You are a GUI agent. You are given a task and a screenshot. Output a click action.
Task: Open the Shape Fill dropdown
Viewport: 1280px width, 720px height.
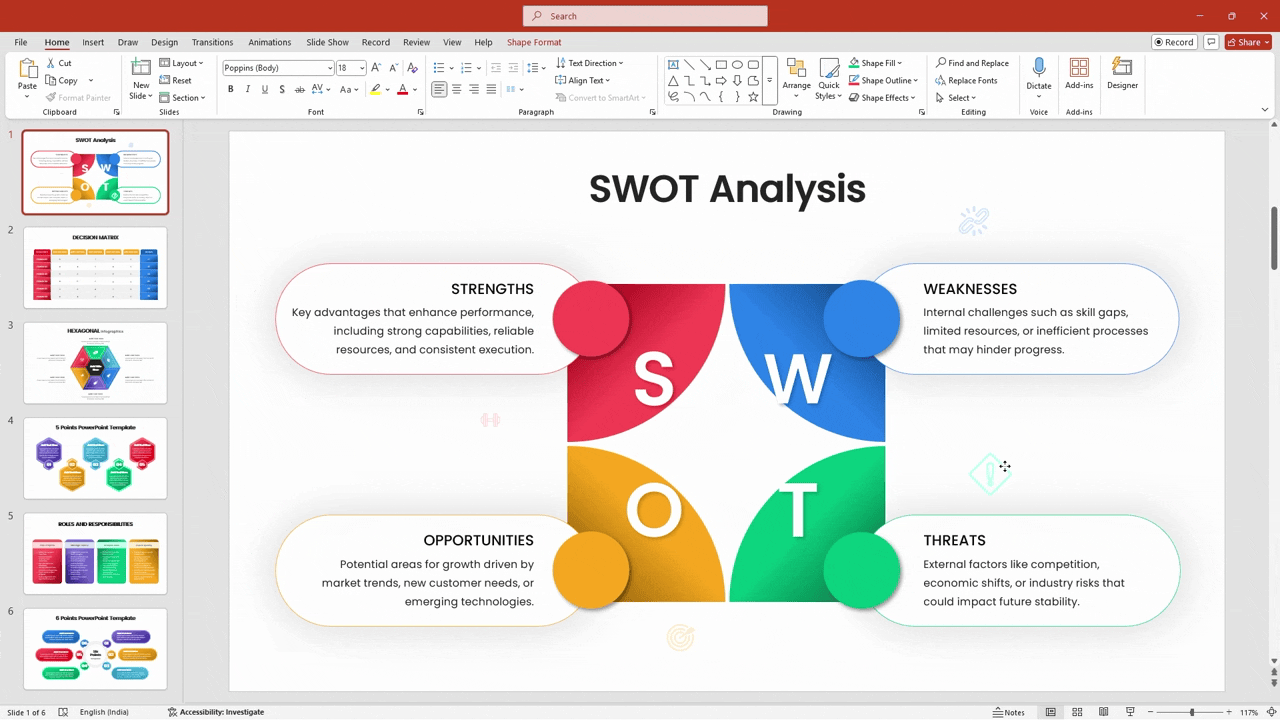click(x=878, y=62)
